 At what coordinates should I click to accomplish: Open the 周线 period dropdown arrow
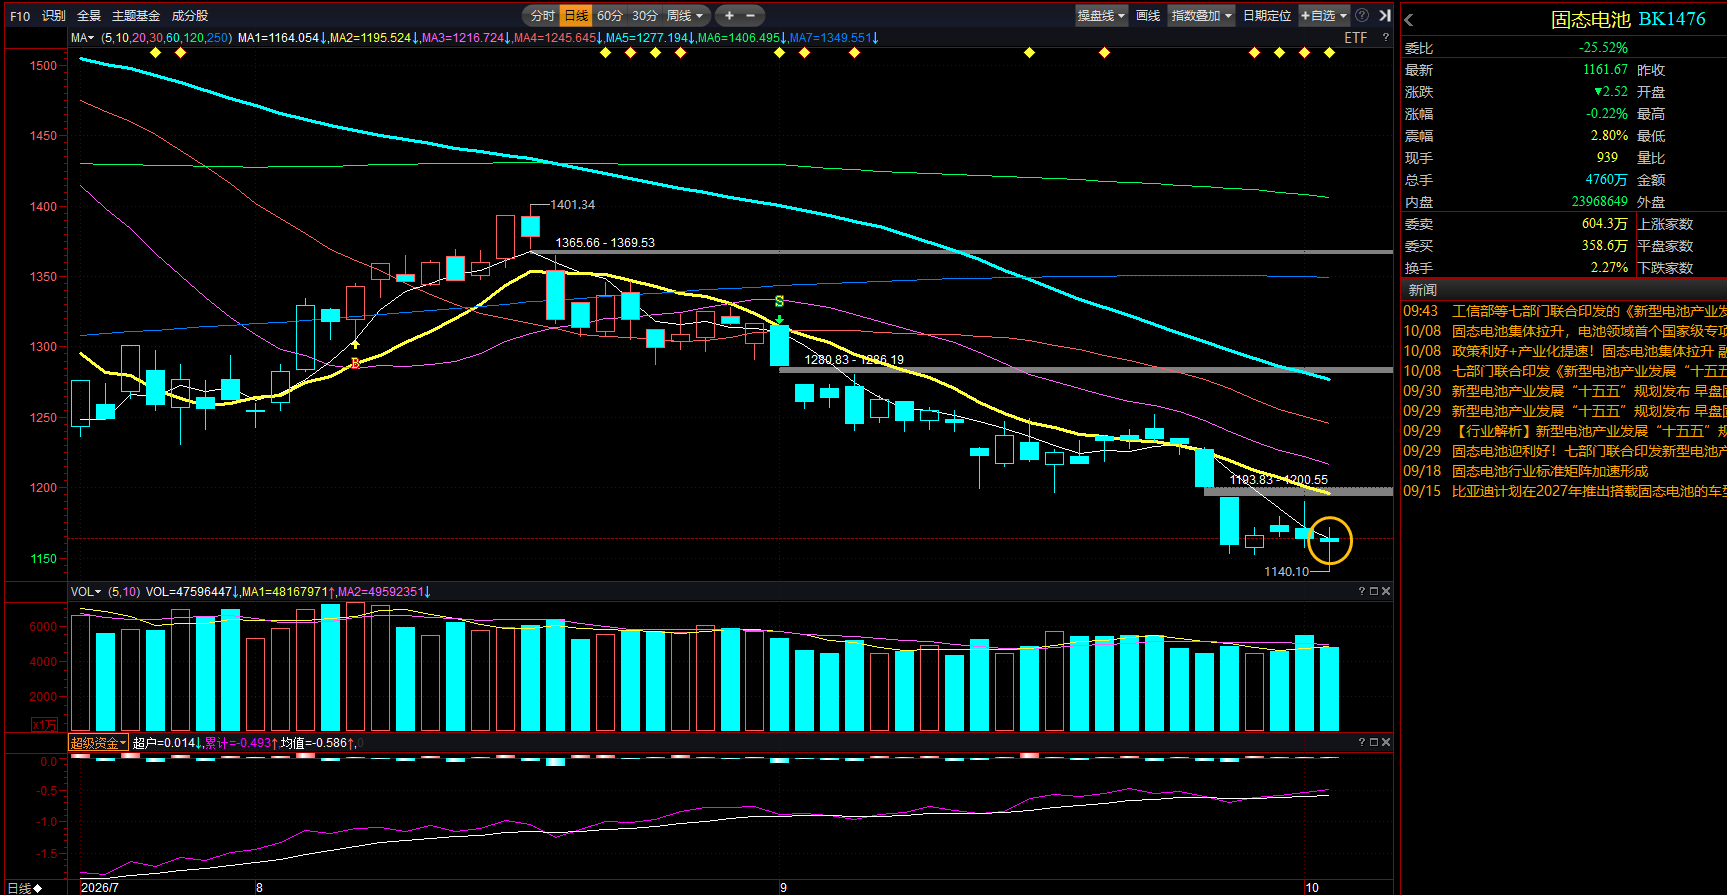[699, 15]
